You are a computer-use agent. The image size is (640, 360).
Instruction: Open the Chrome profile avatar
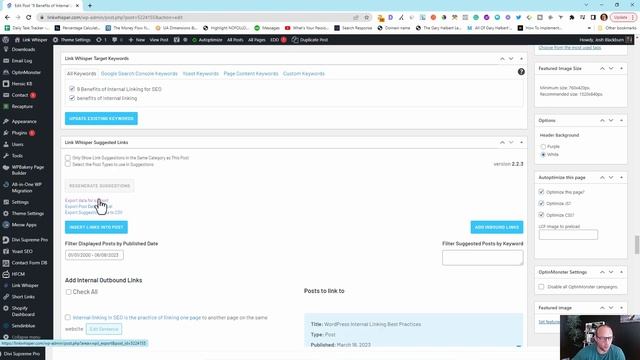click(x=604, y=18)
